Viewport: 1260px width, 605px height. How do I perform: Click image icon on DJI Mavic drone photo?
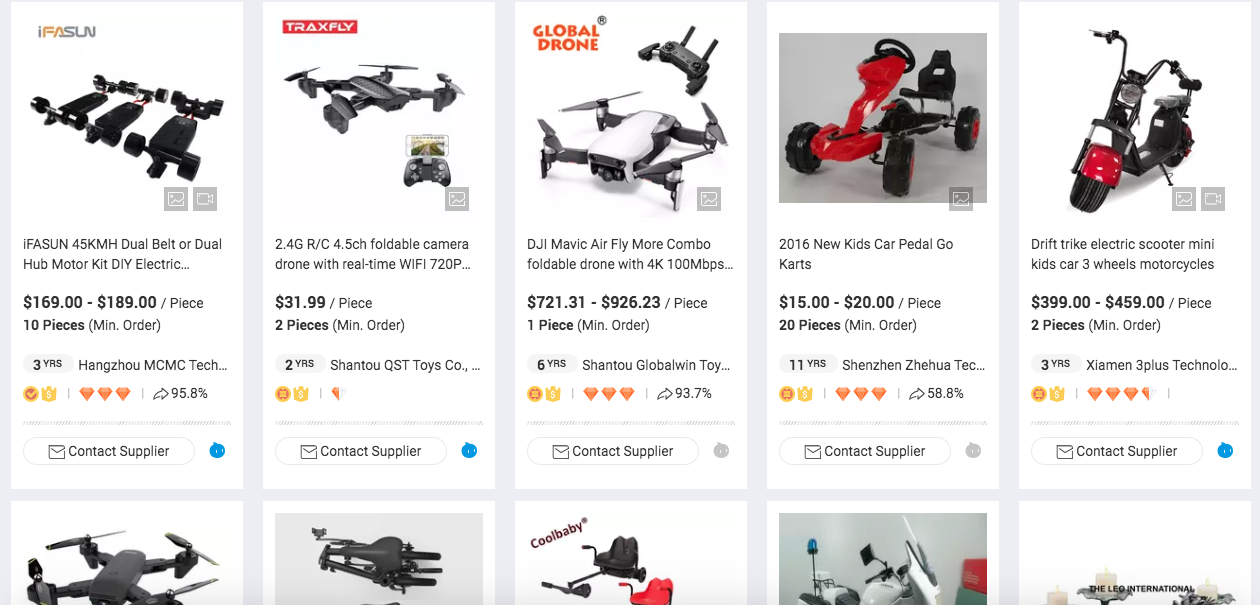coord(709,199)
